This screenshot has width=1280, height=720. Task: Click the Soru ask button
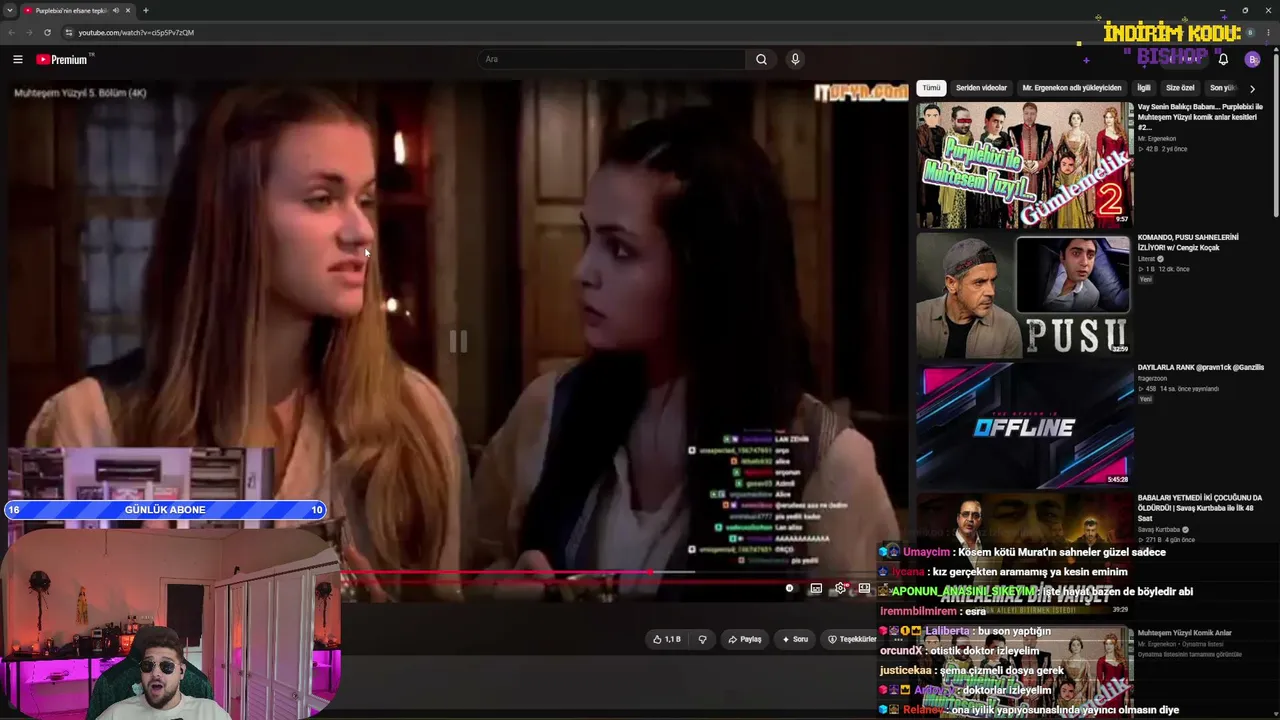coord(795,639)
